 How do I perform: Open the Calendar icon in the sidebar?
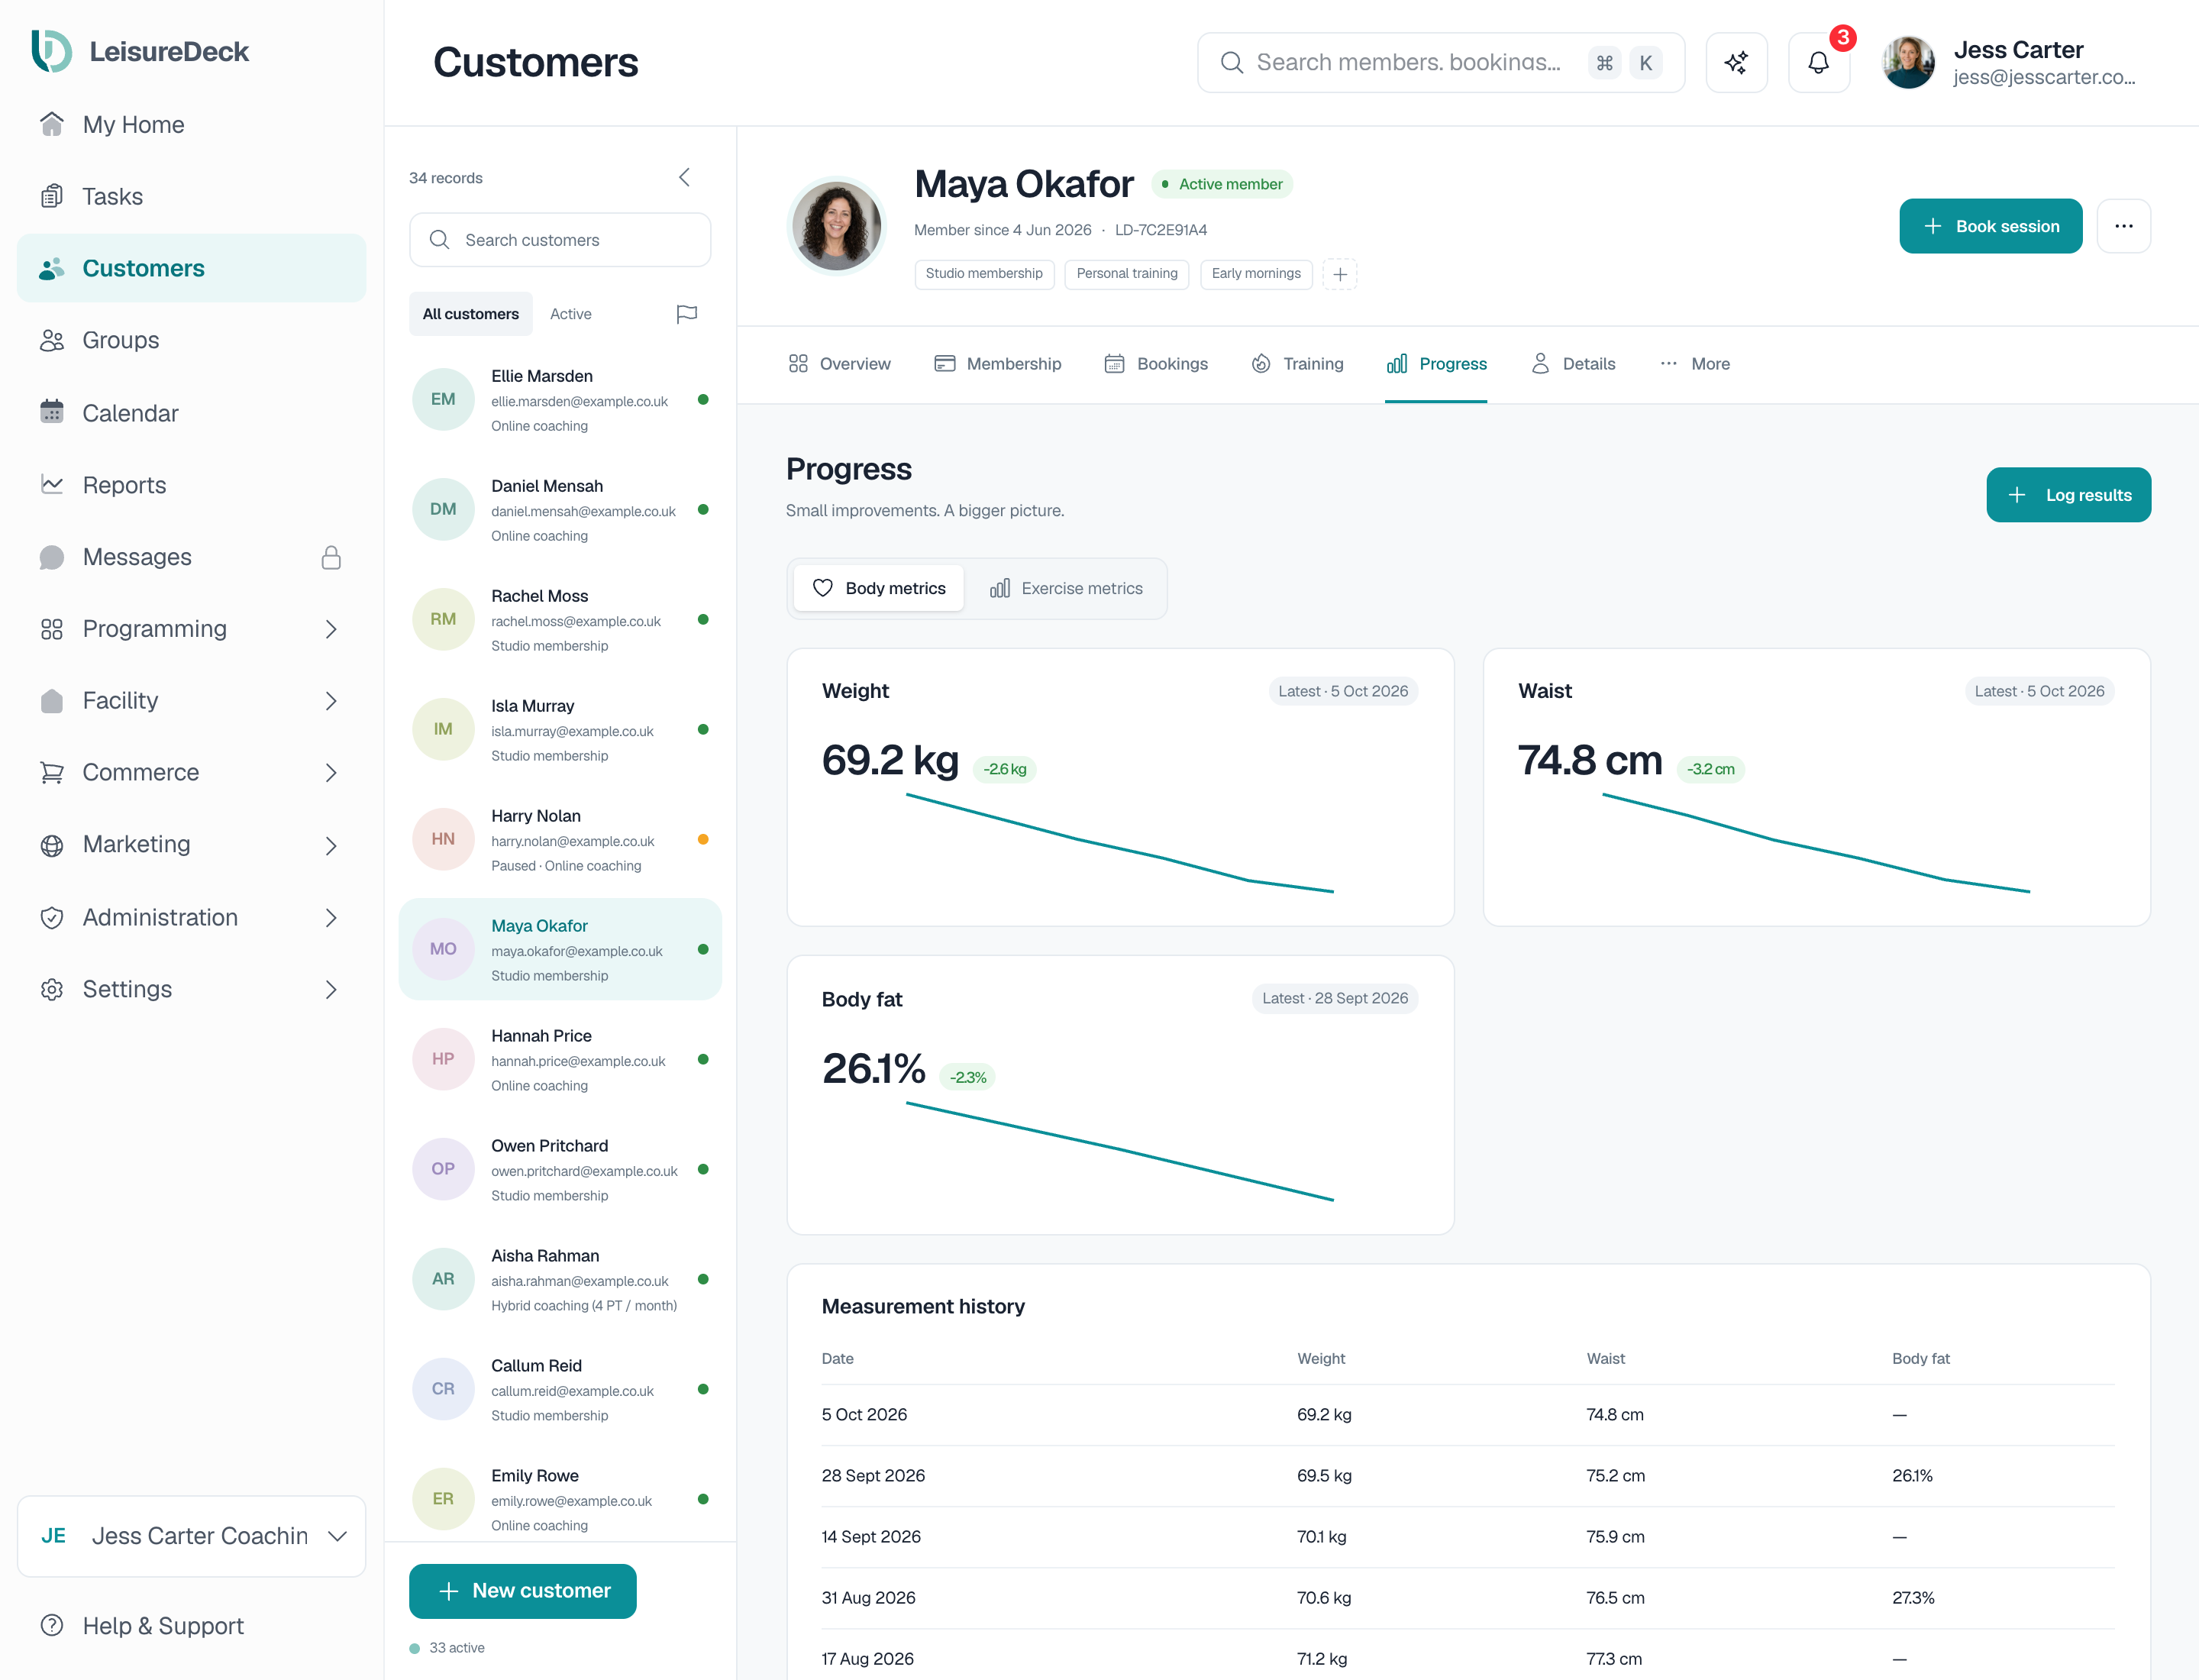(52, 412)
